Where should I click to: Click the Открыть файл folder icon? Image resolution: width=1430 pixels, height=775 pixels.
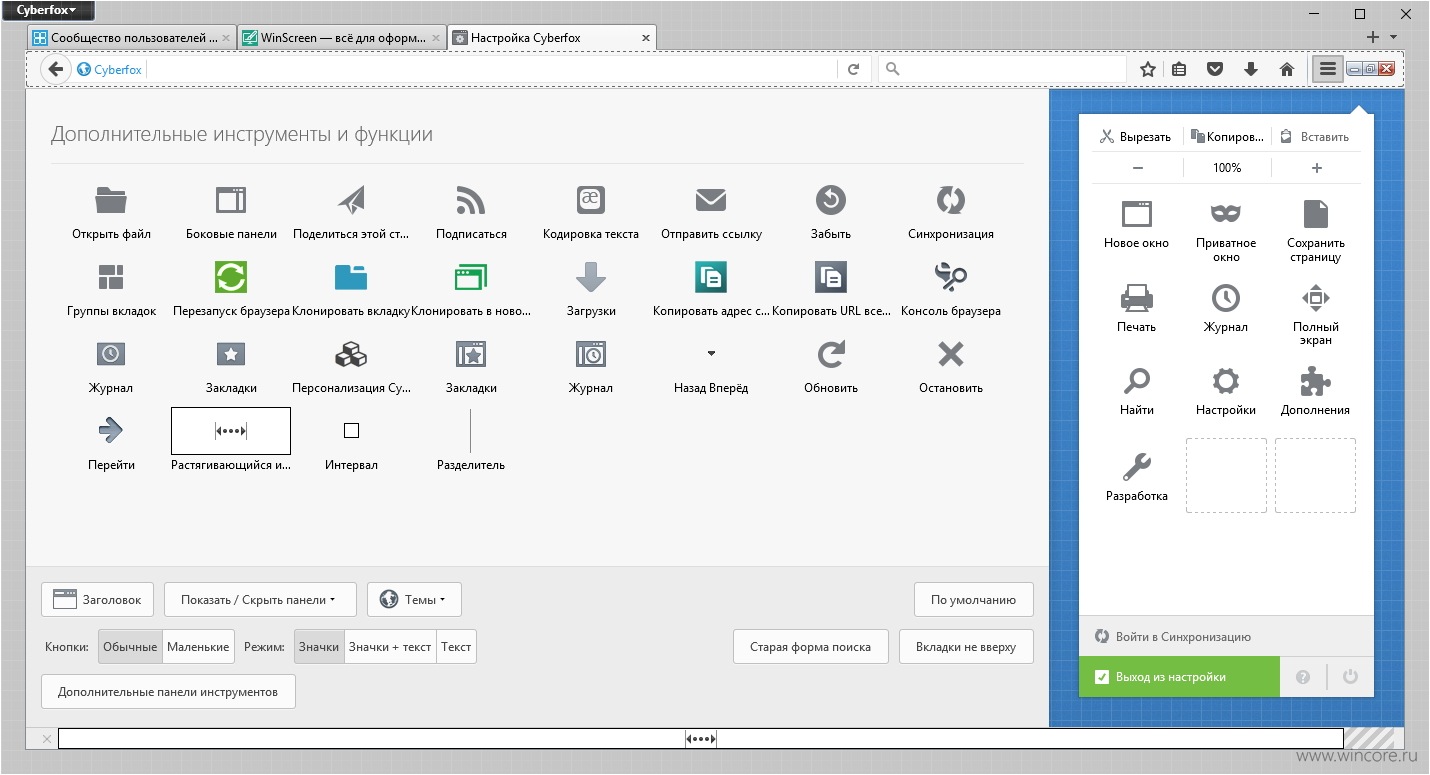pyautogui.click(x=111, y=200)
